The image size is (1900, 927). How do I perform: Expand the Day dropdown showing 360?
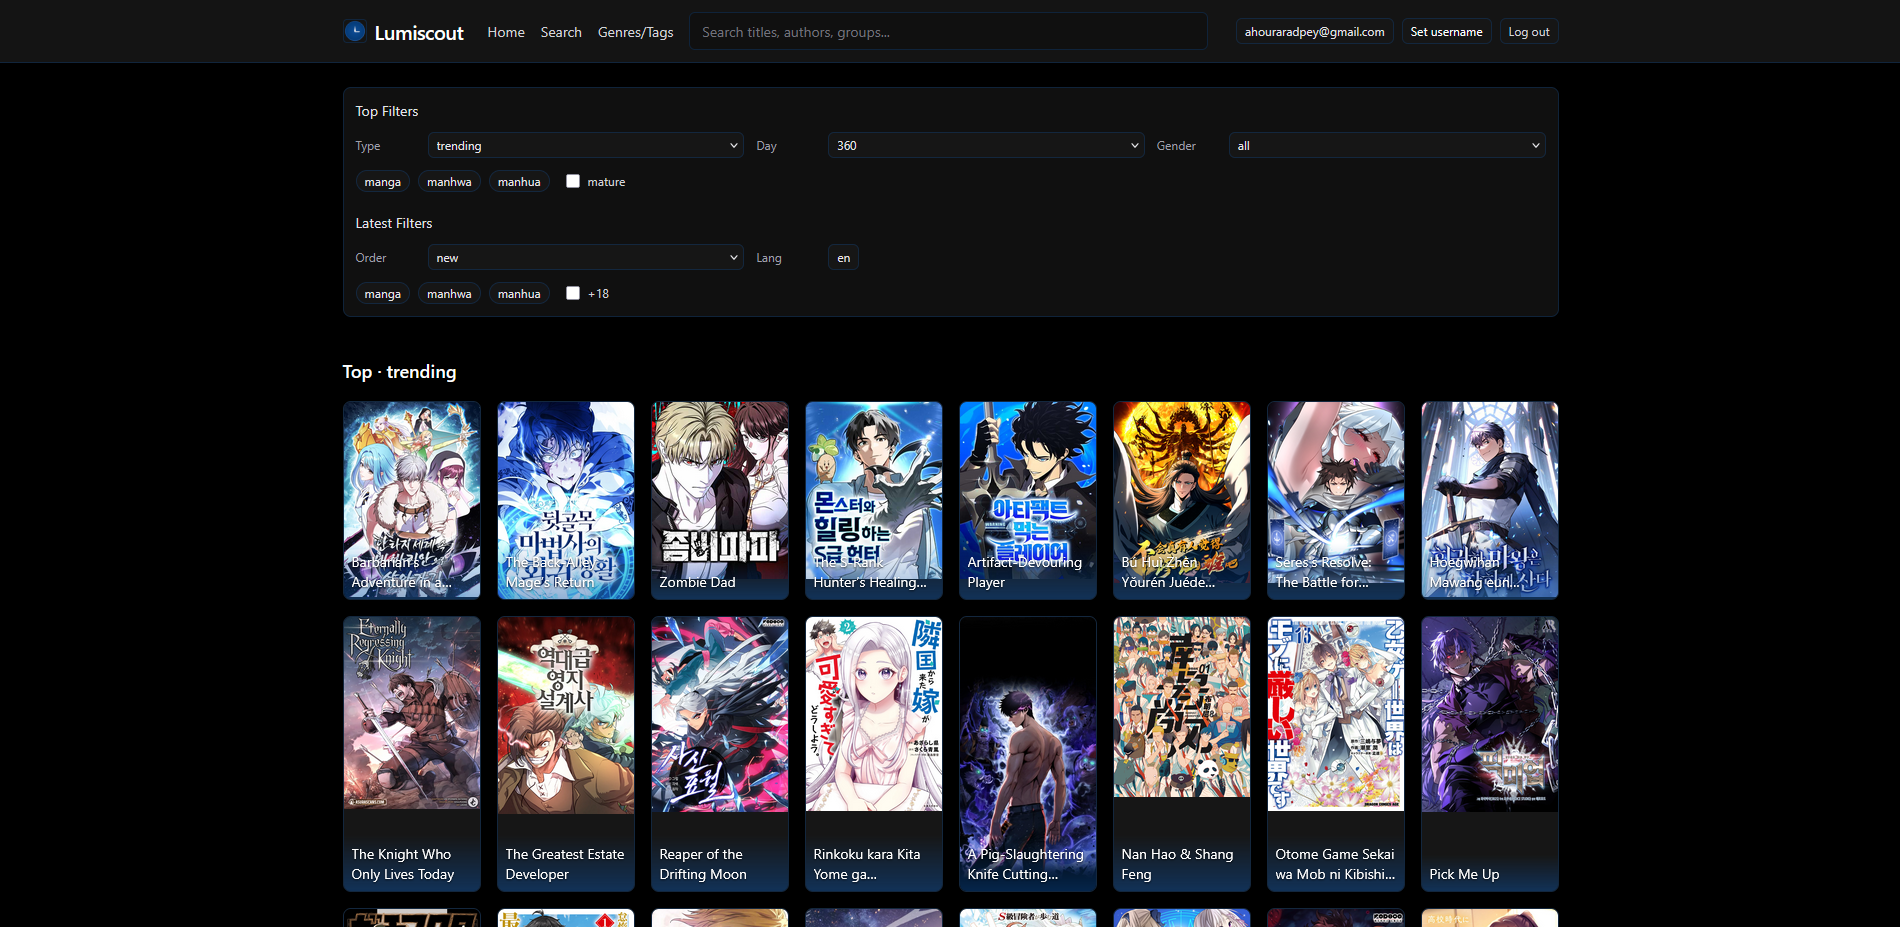click(986, 145)
